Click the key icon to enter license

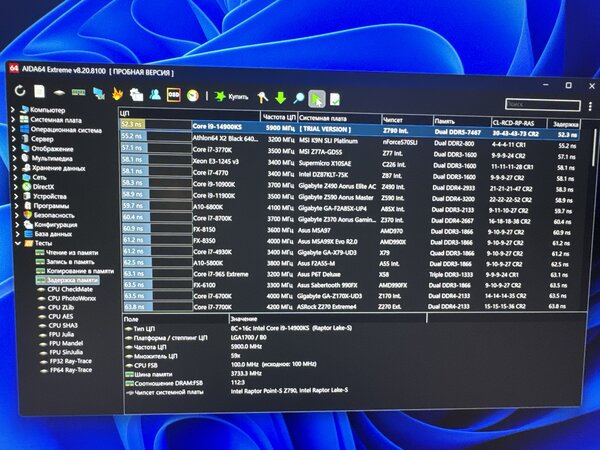(262, 98)
